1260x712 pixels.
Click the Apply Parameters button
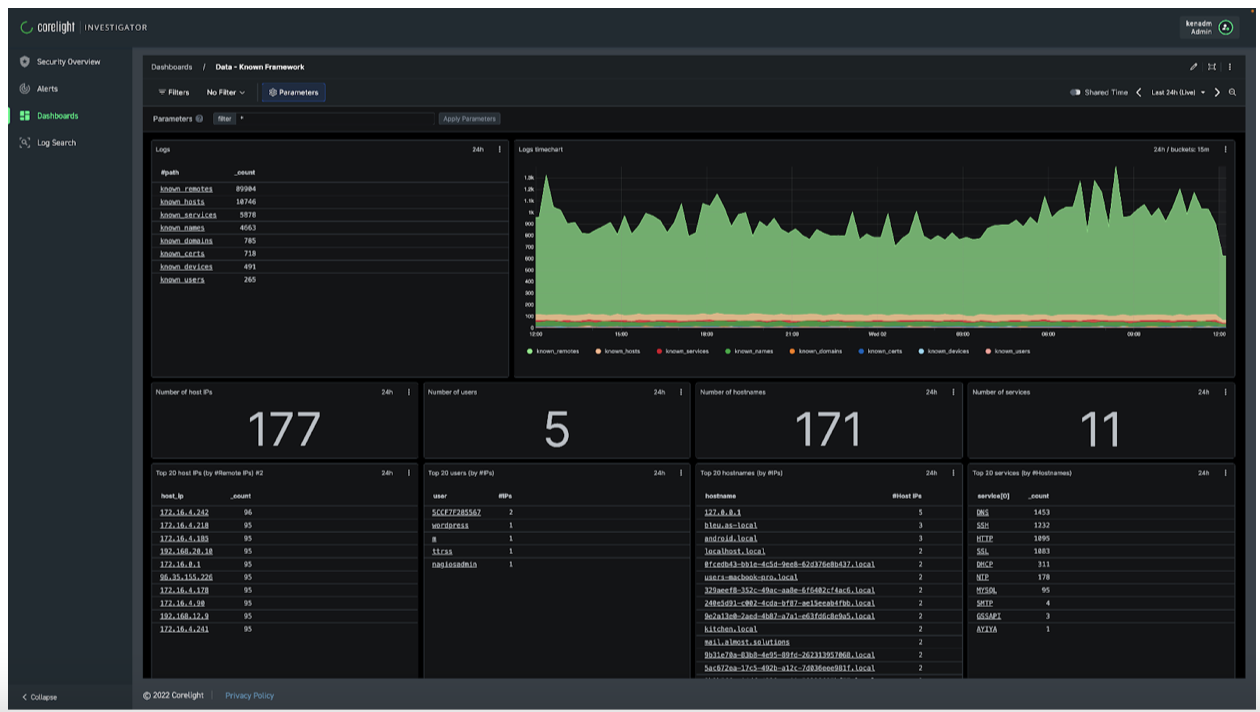(469, 119)
